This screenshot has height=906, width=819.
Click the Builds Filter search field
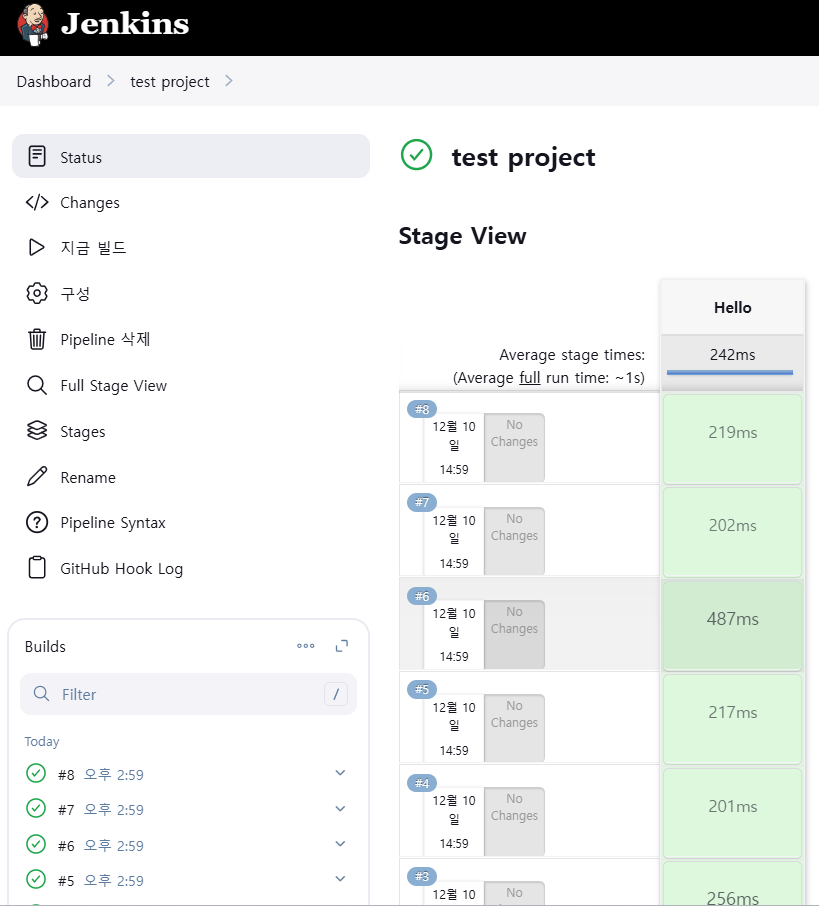click(x=188, y=694)
